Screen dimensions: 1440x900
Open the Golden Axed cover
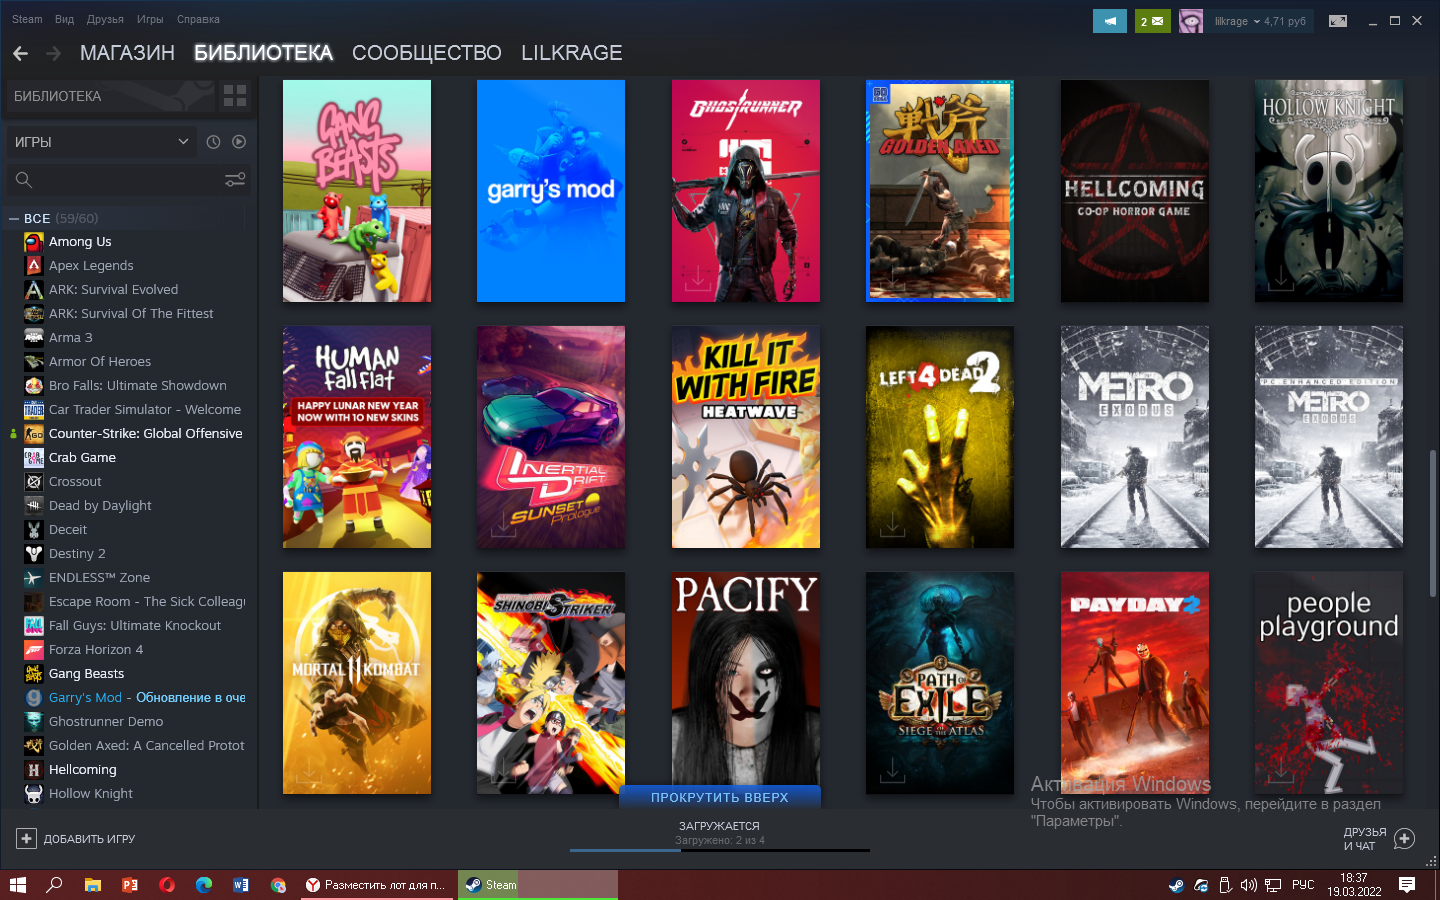click(940, 191)
